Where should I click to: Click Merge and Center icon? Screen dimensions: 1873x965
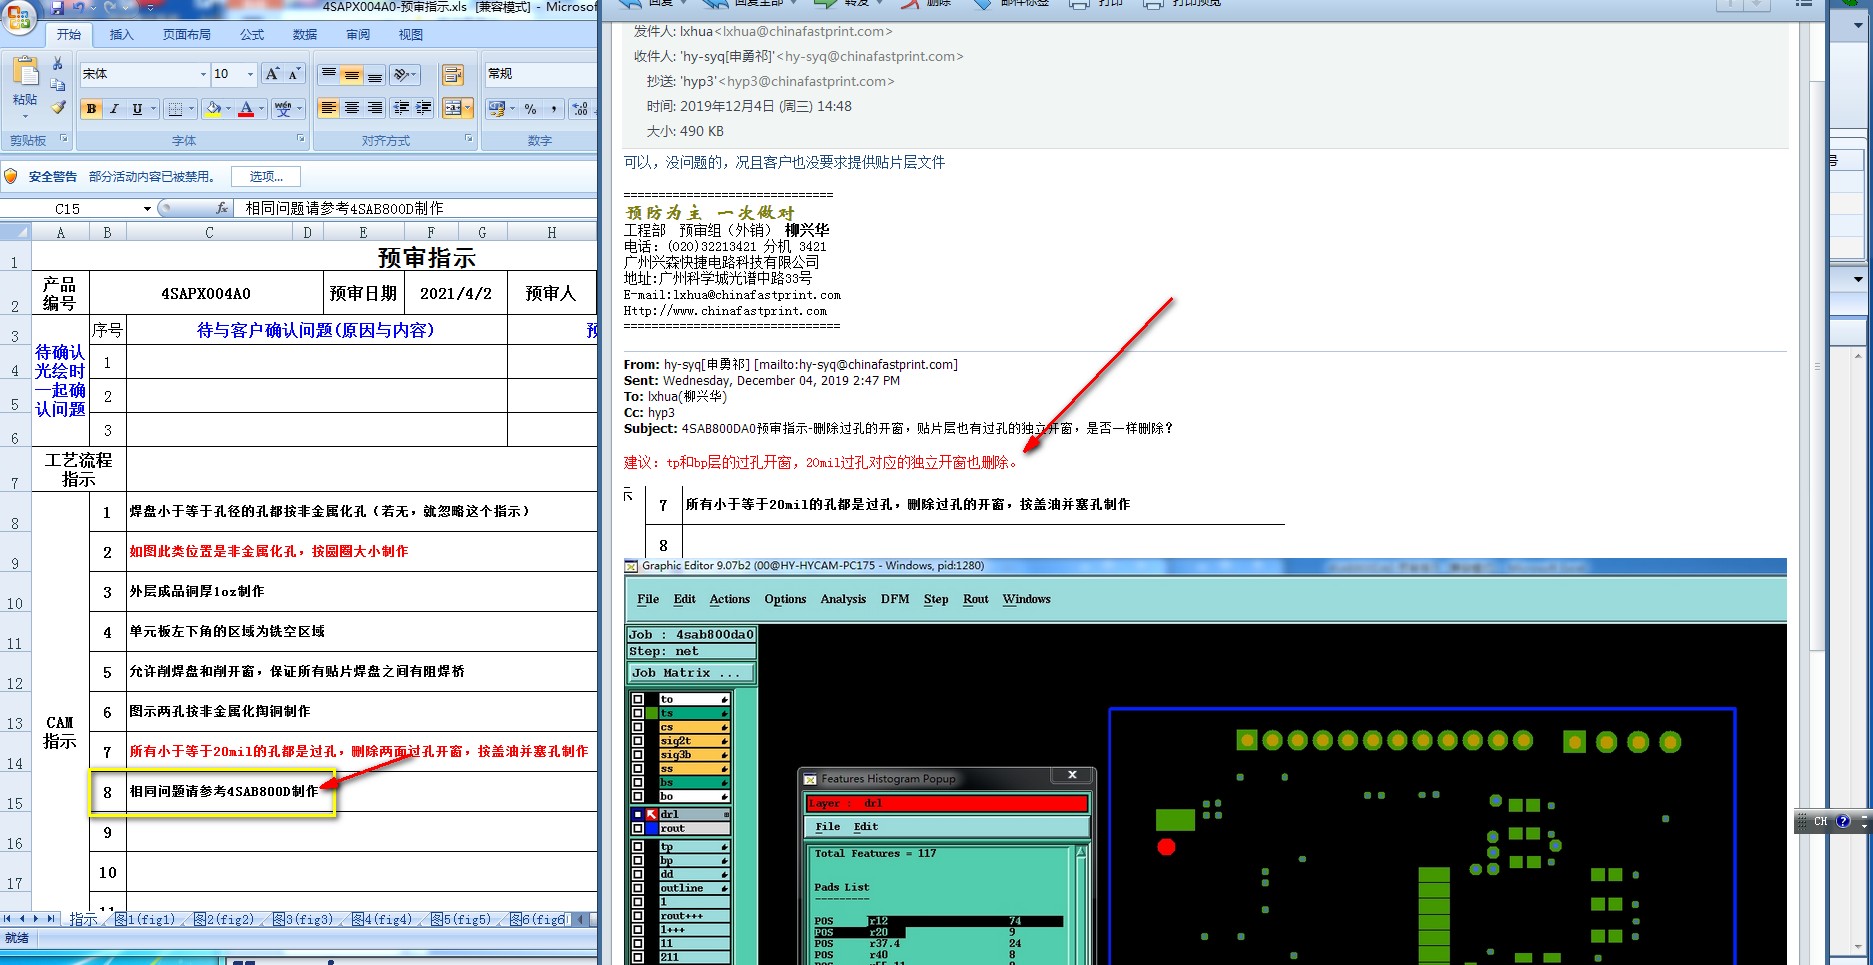[x=452, y=108]
